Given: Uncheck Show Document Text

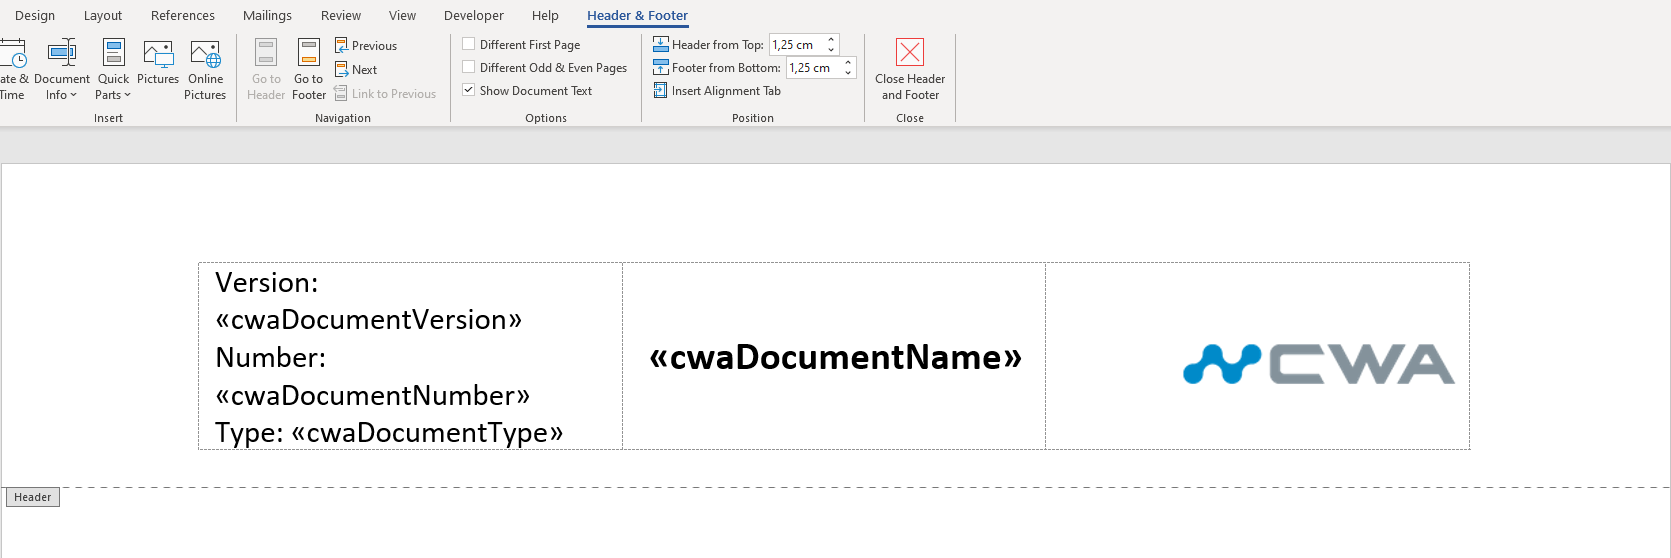Looking at the screenshot, I should click(469, 91).
